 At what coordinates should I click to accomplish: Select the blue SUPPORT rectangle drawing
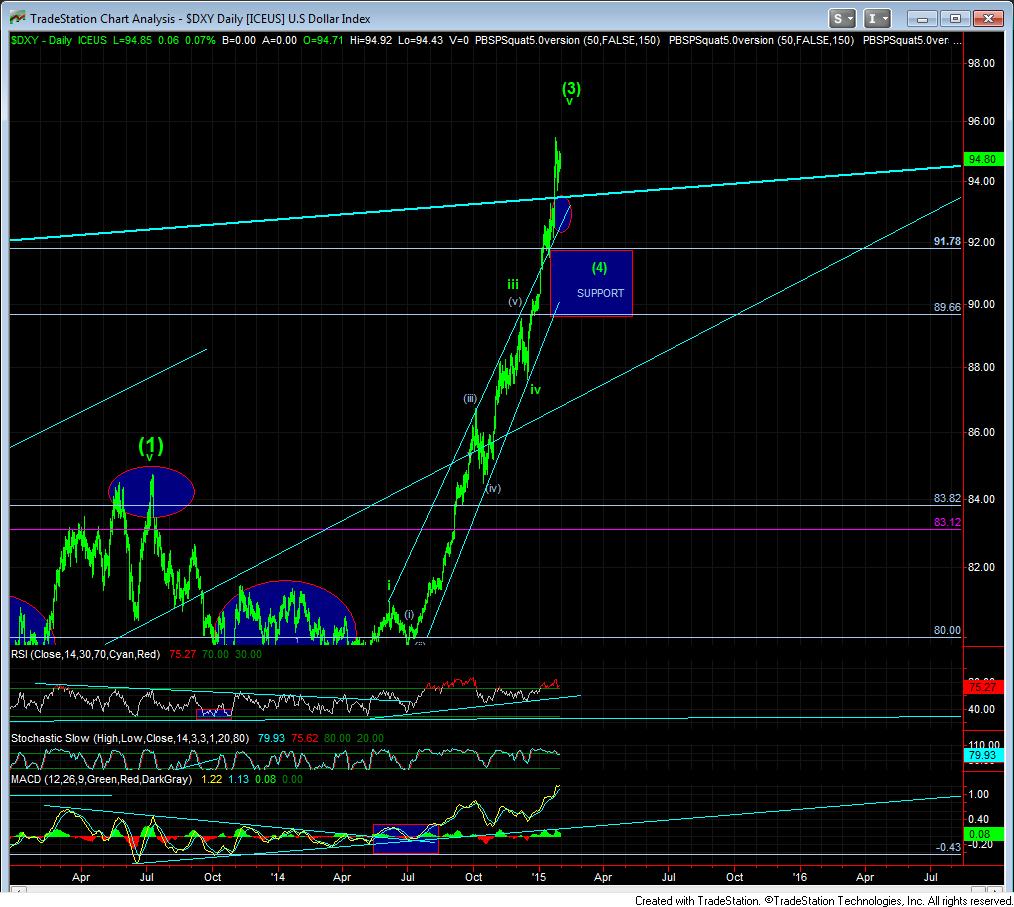(591, 283)
